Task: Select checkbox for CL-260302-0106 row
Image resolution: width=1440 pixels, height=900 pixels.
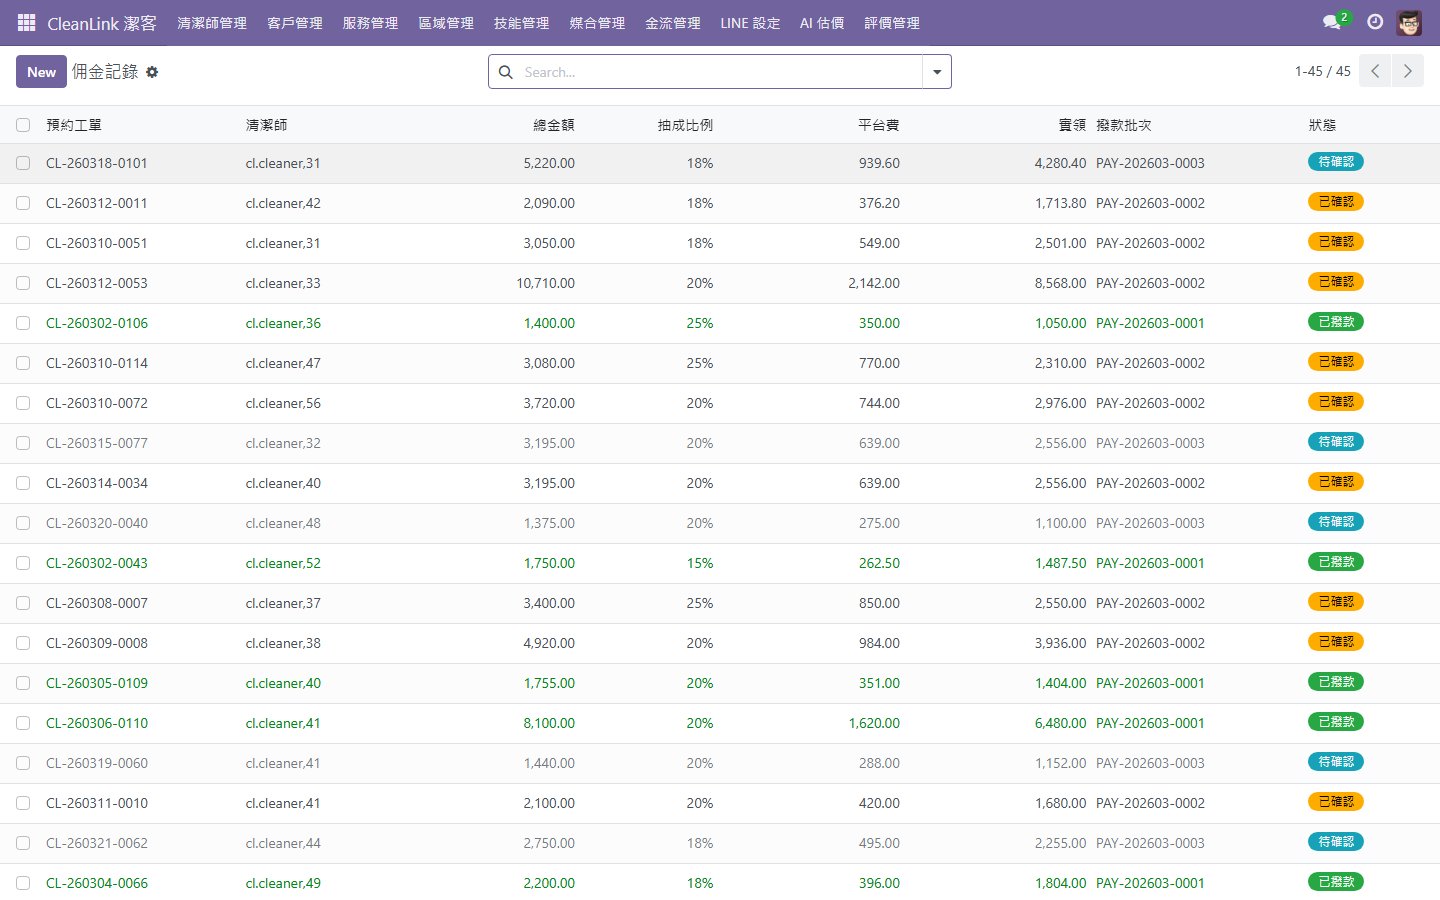Action: click(x=23, y=323)
